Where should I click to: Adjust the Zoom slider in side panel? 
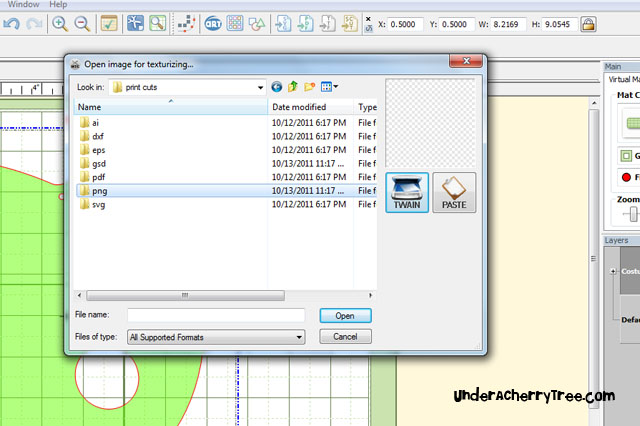tap(633, 214)
